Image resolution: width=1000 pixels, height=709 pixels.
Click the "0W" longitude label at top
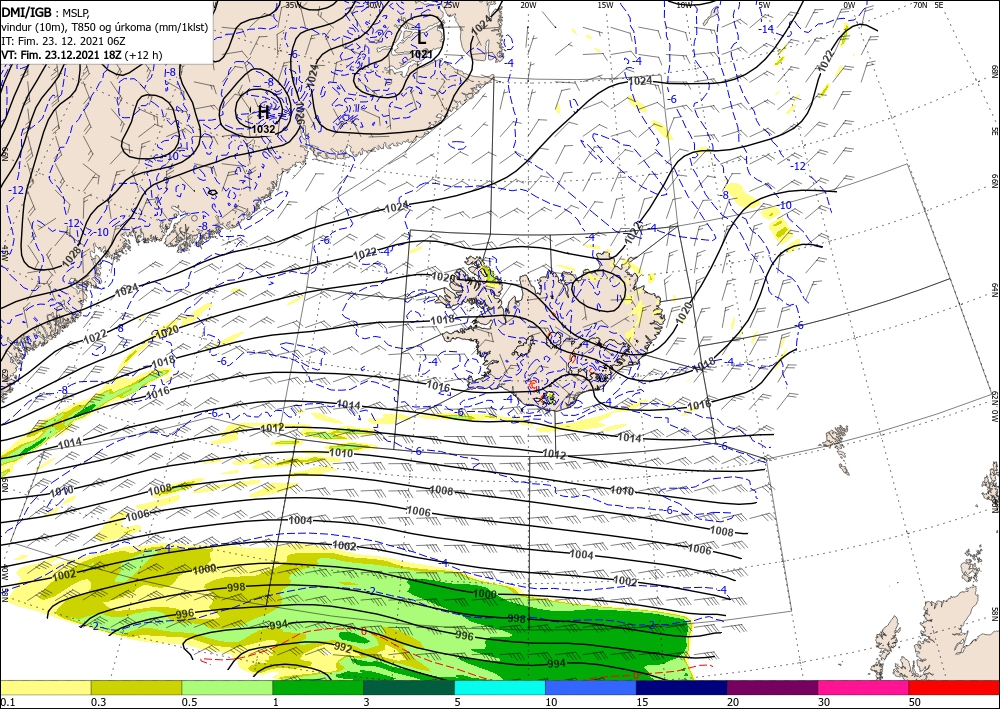[x=849, y=5]
